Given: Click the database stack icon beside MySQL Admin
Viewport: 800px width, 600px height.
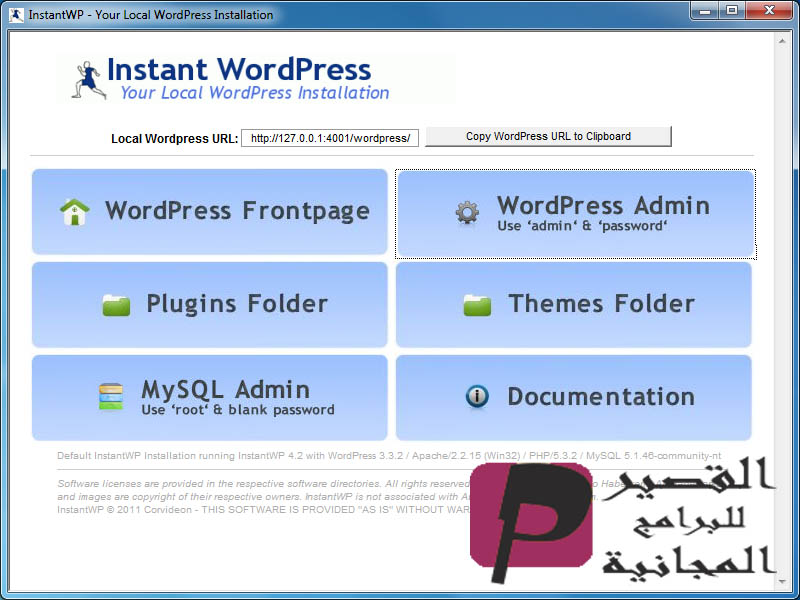Looking at the screenshot, I should pos(111,396).
